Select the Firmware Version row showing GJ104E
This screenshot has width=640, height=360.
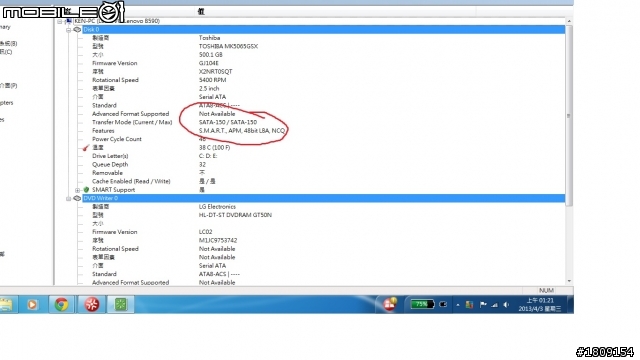click(x=115, y=63)
